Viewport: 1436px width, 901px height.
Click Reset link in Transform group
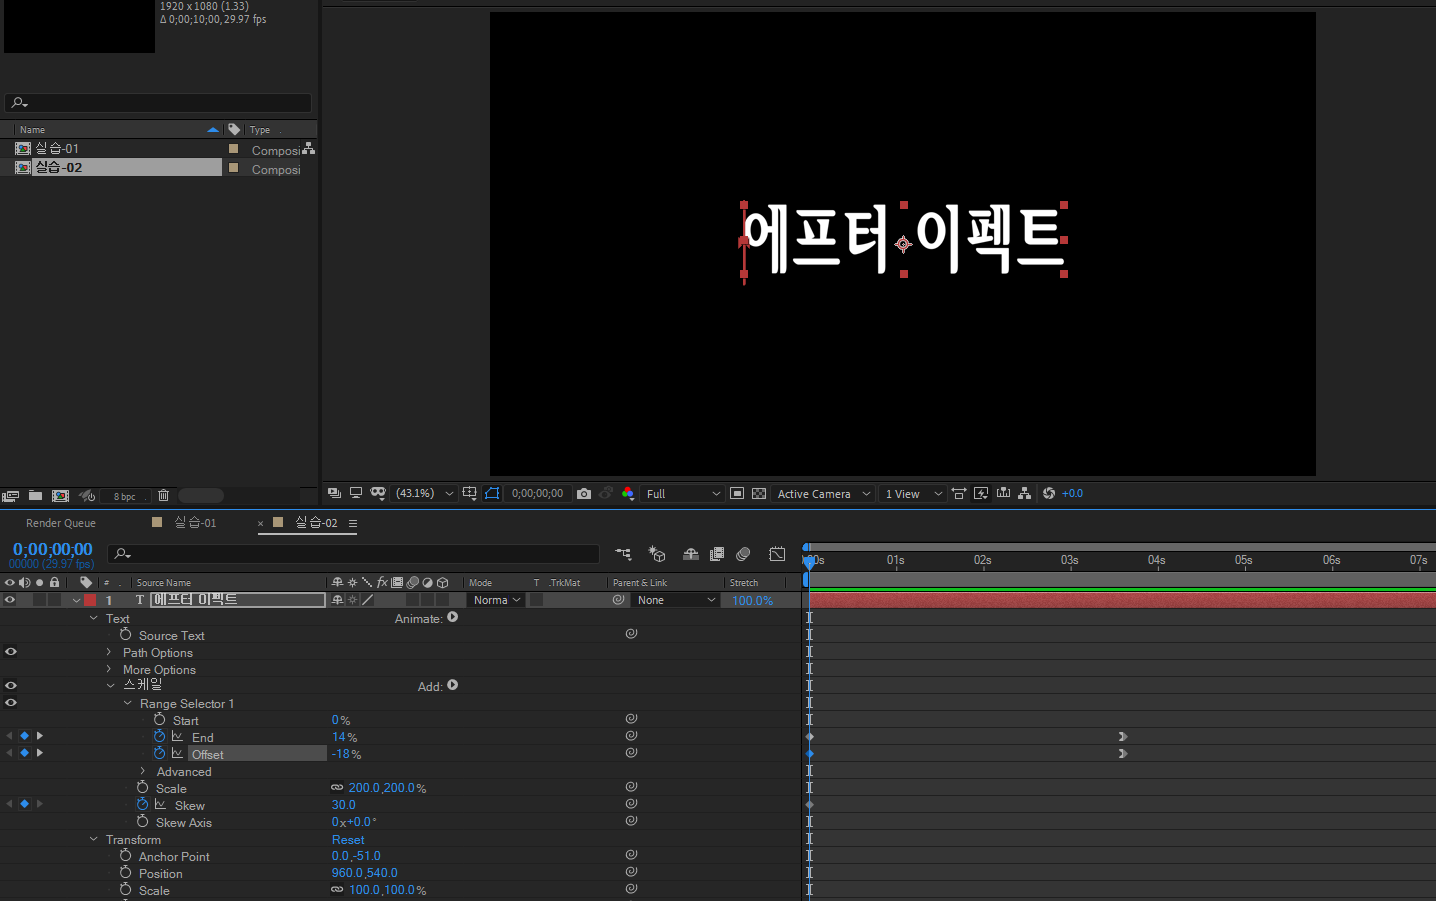click(348, 840)
